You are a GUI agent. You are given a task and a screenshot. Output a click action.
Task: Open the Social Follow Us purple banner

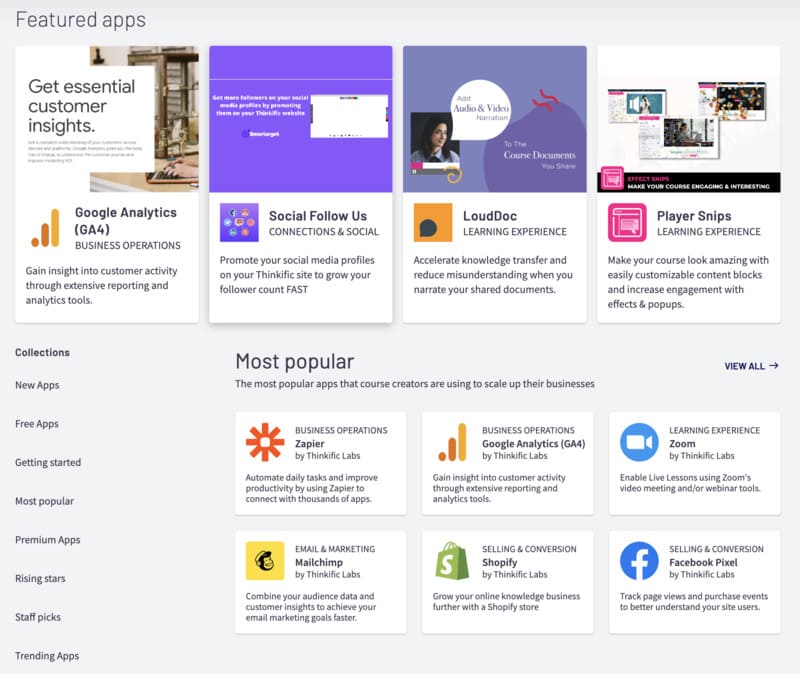tap(301, 119)
